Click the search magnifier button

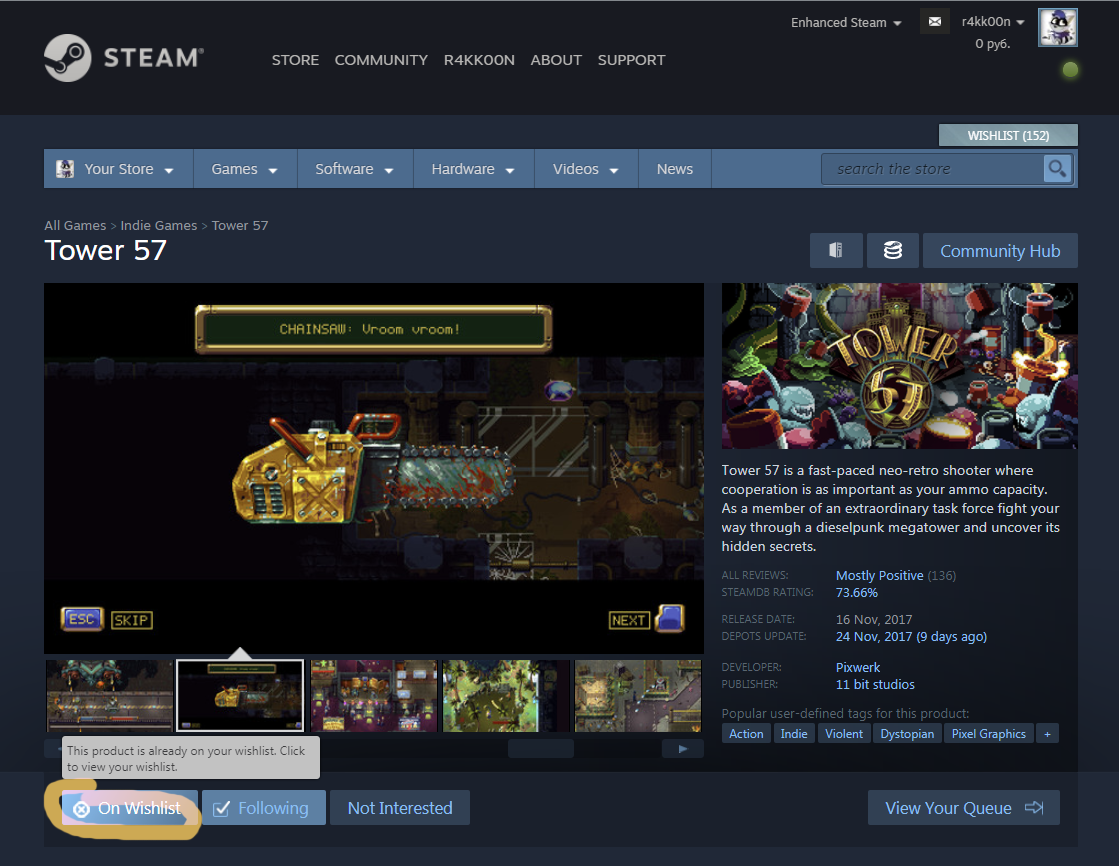pyautogui.click(x=1057, y=169)
